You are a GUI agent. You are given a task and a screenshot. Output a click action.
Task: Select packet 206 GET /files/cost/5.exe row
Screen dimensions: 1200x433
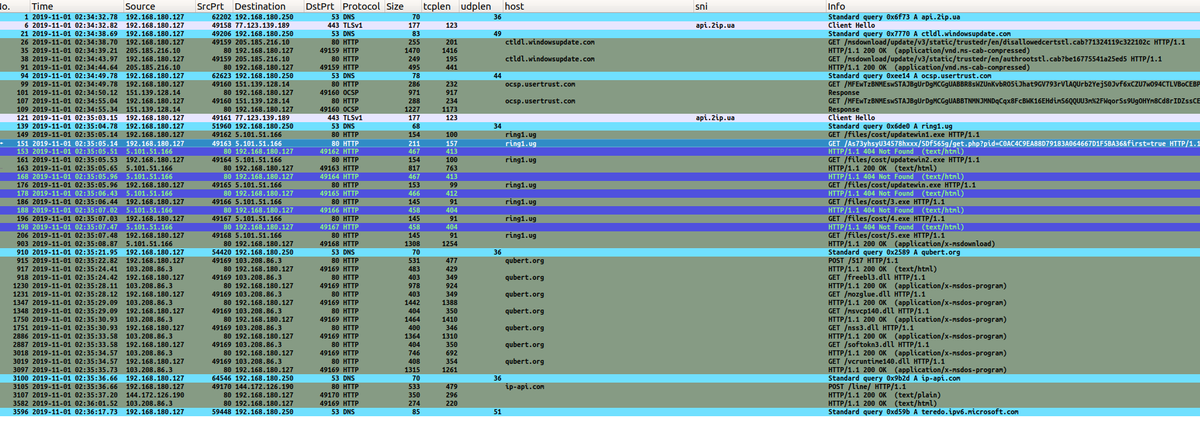point(600,233)
